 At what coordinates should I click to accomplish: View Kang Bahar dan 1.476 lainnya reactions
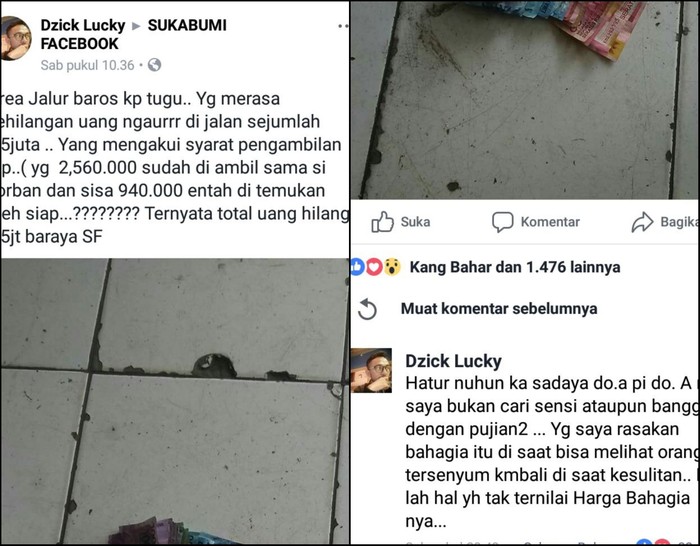(x=515, y=267)
